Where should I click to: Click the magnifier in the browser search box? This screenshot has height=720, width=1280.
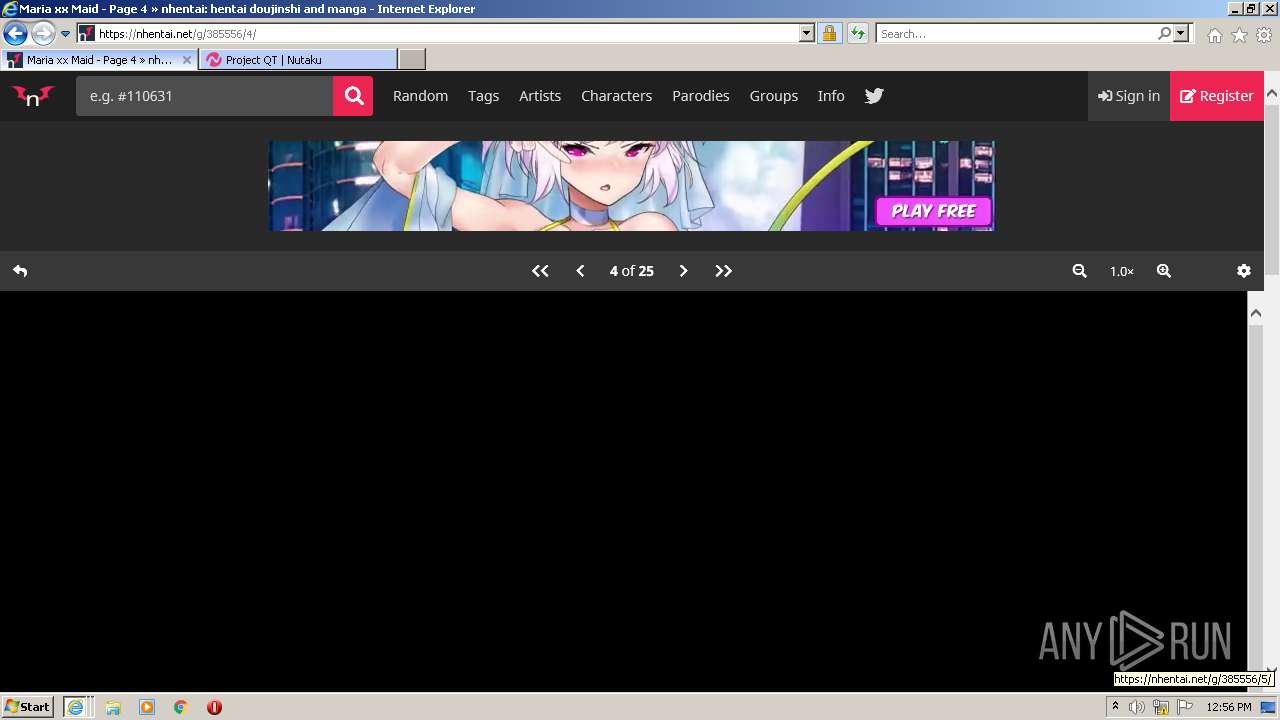(1164, 33)
